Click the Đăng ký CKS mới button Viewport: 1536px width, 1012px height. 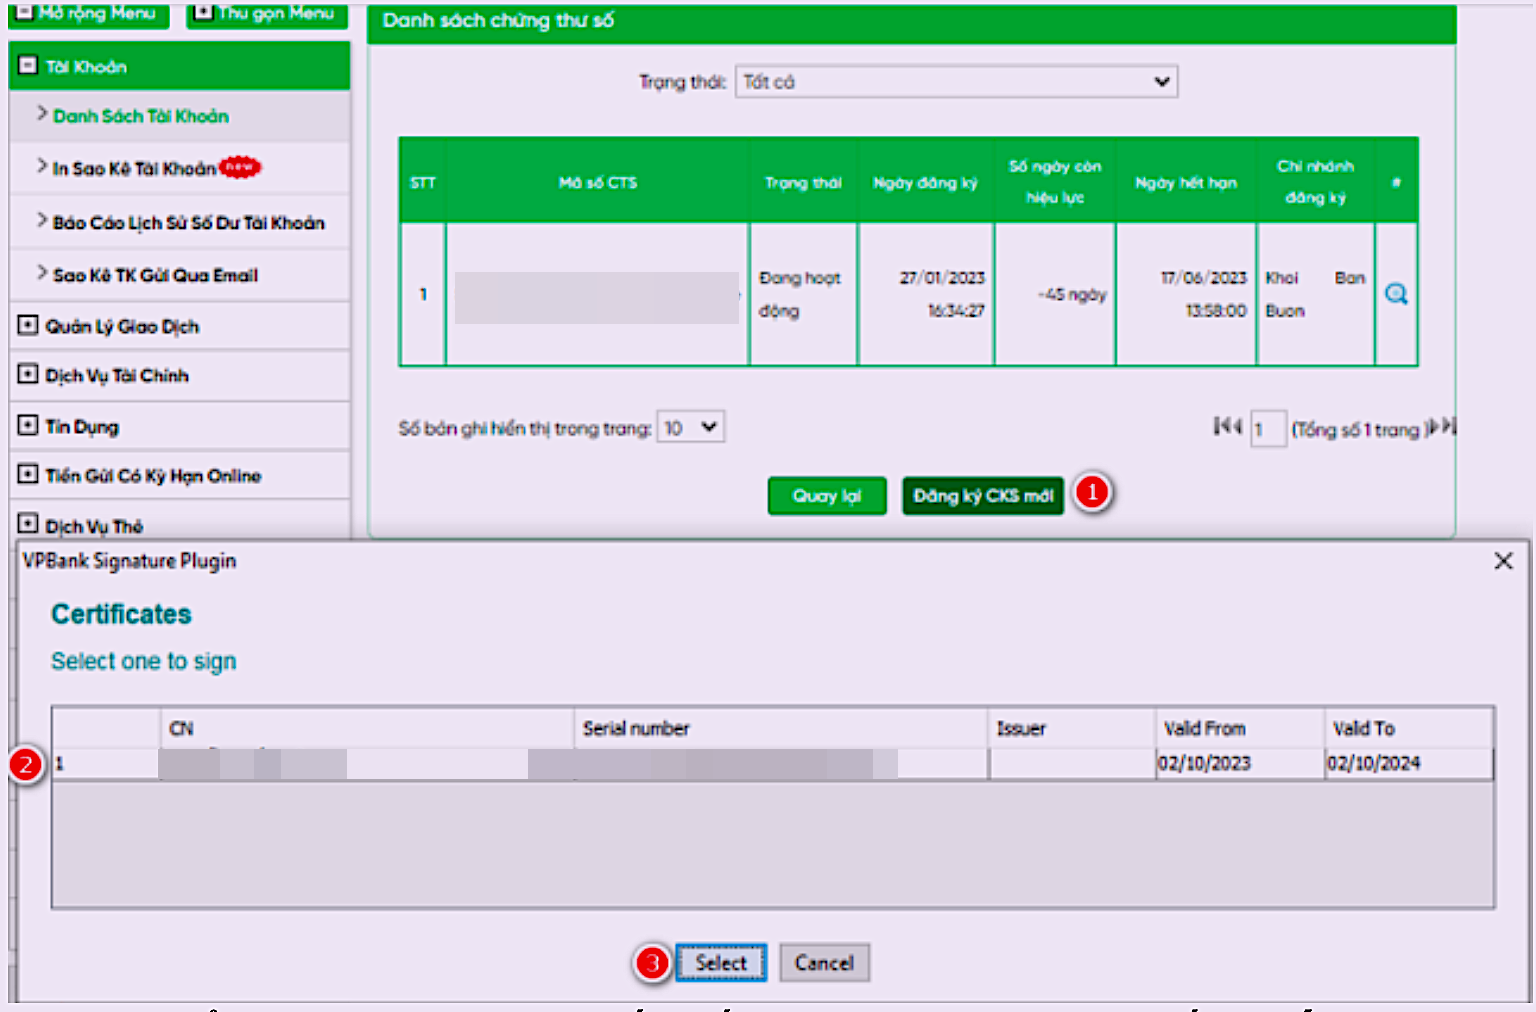coord(982,496)
